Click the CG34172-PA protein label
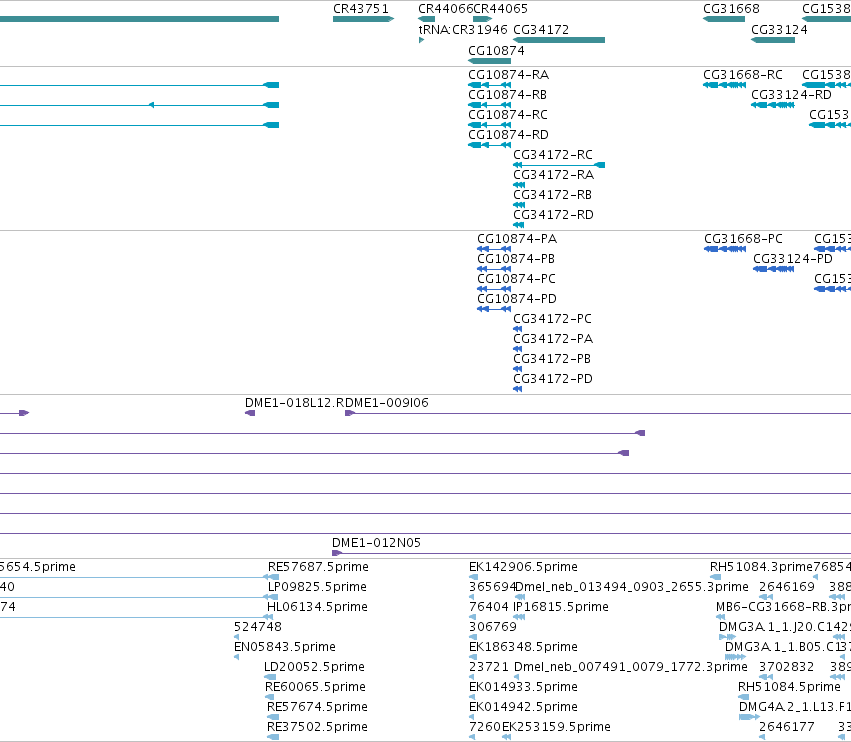 (x=553, y=339)
